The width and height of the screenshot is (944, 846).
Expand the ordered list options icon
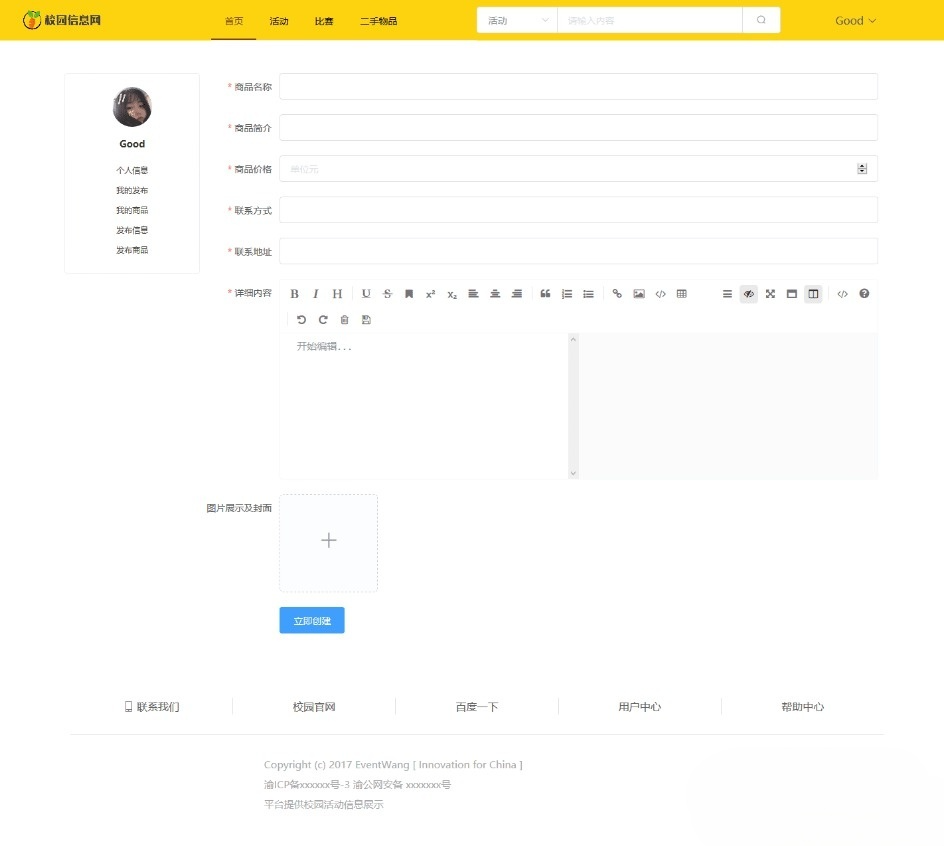(566, 293)
